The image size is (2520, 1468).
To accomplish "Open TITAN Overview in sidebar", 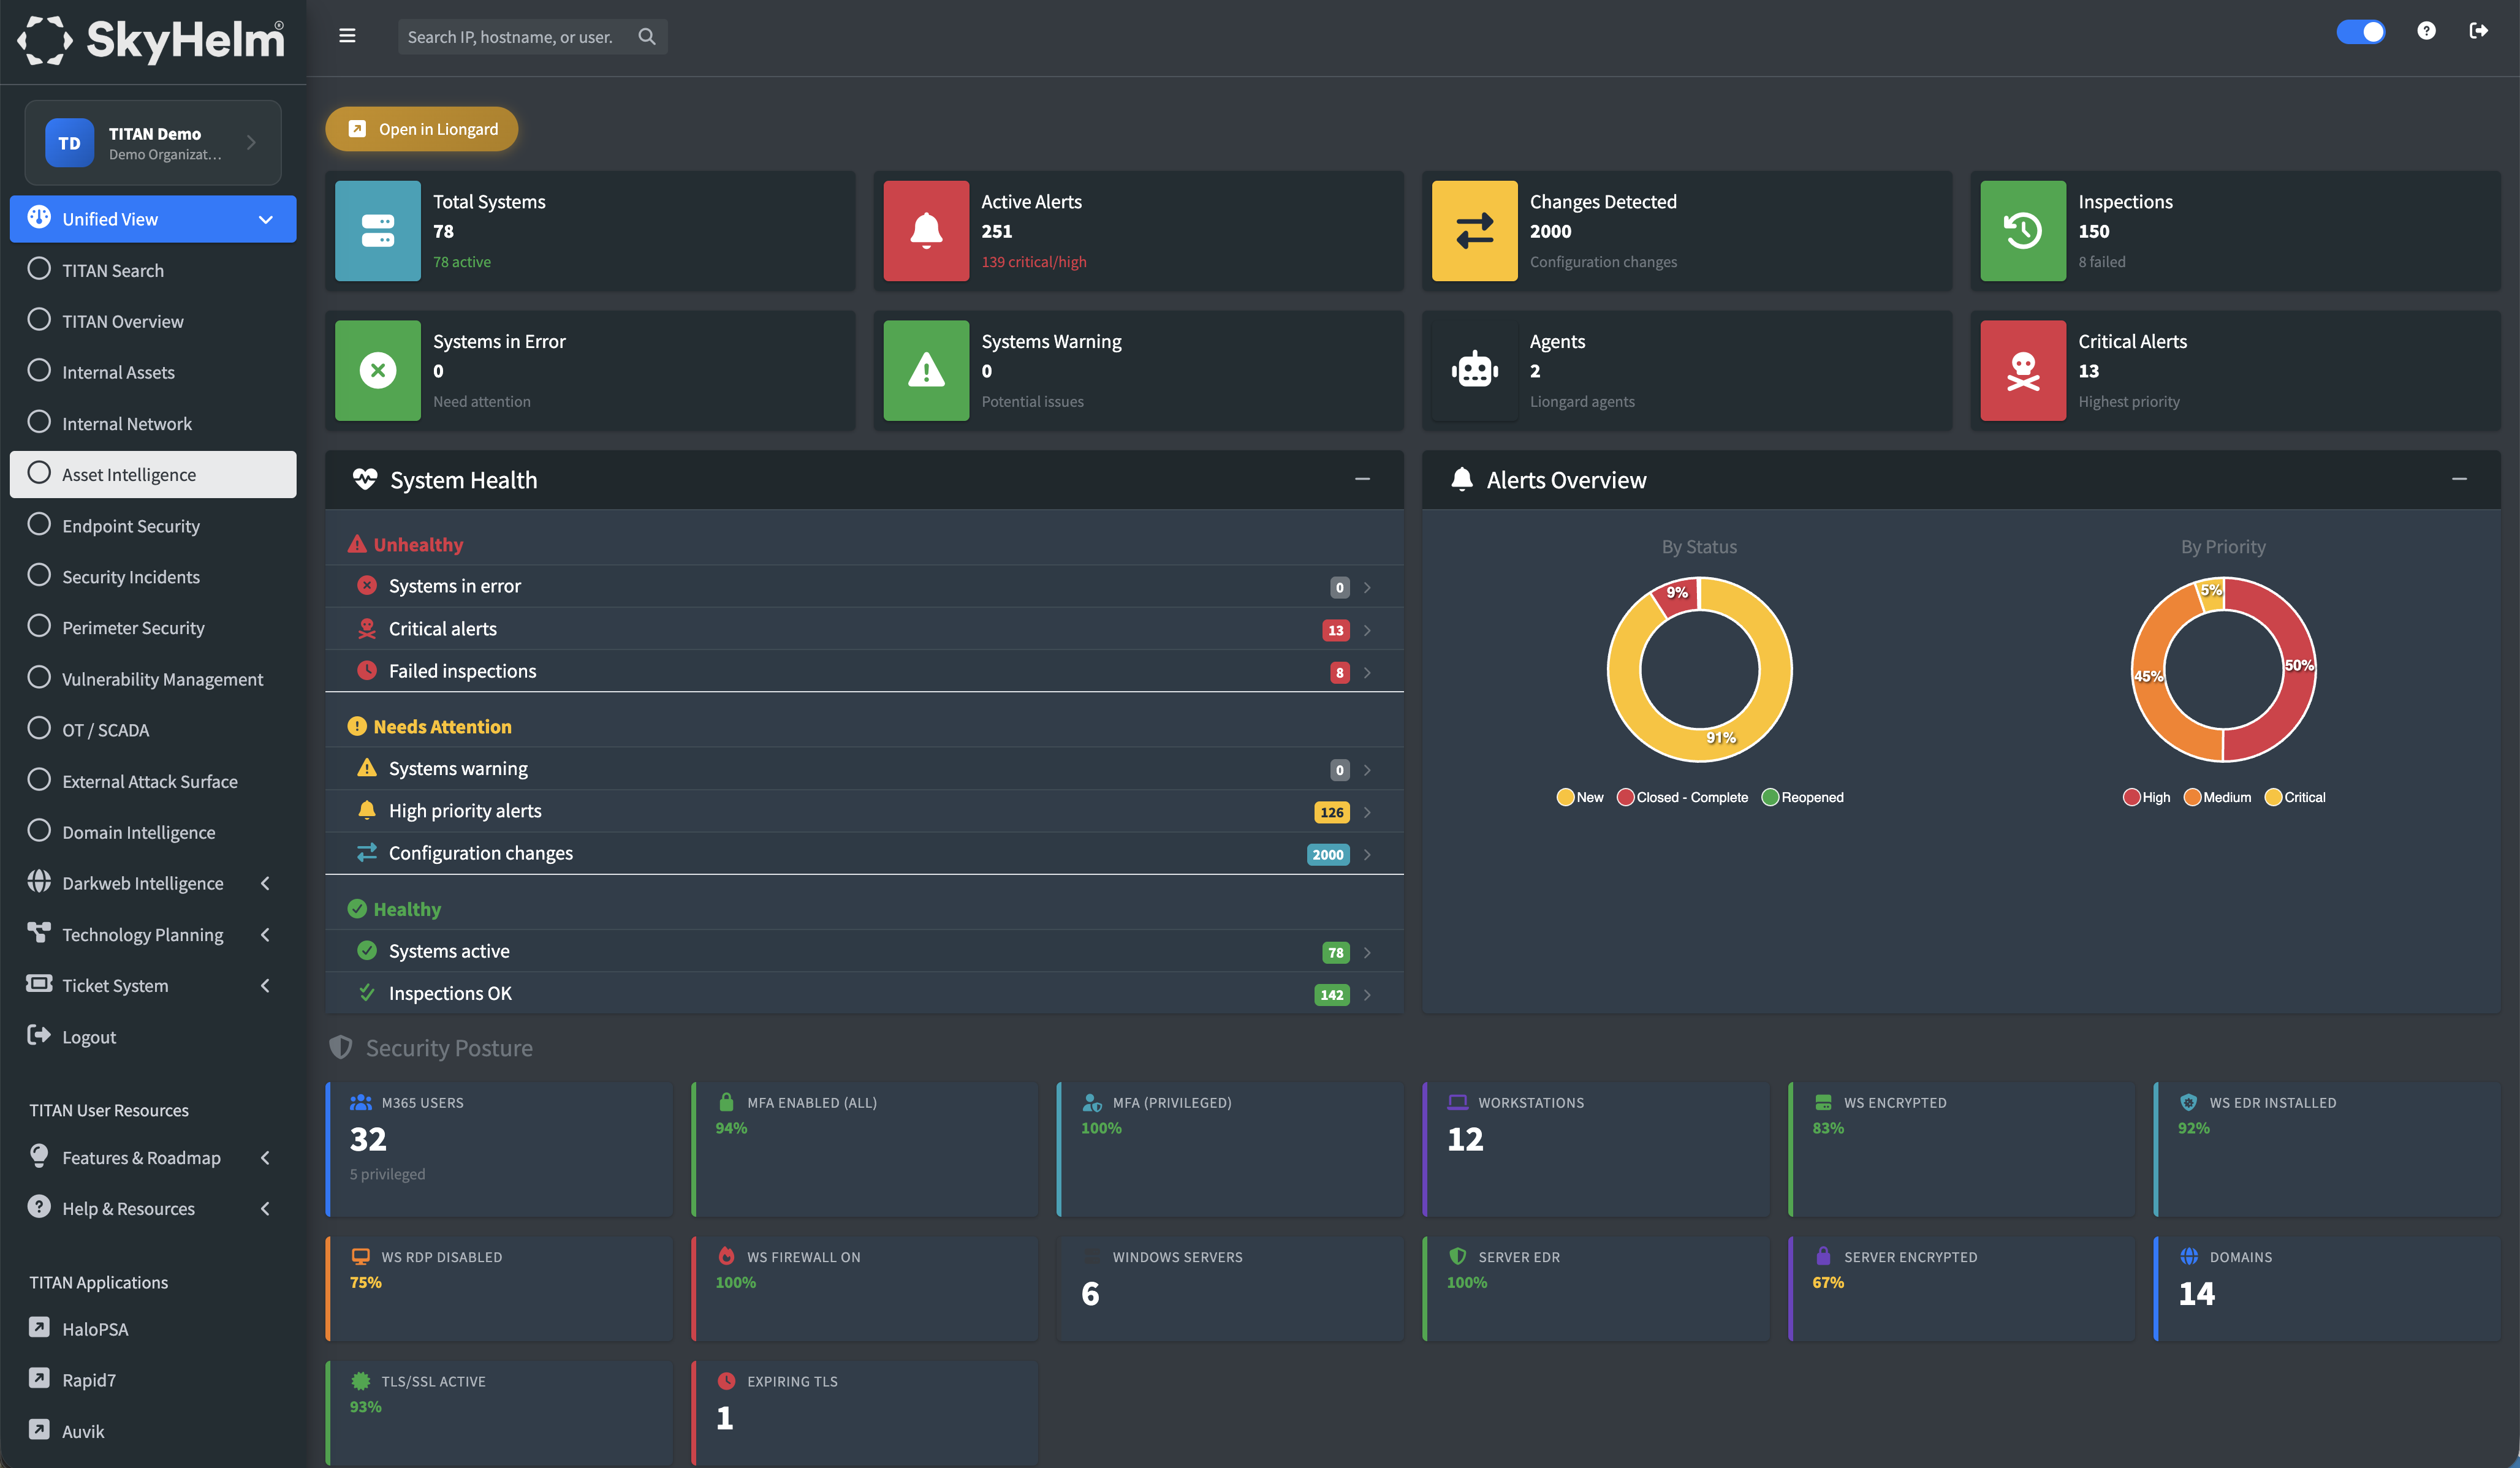I will pos(153,321).
